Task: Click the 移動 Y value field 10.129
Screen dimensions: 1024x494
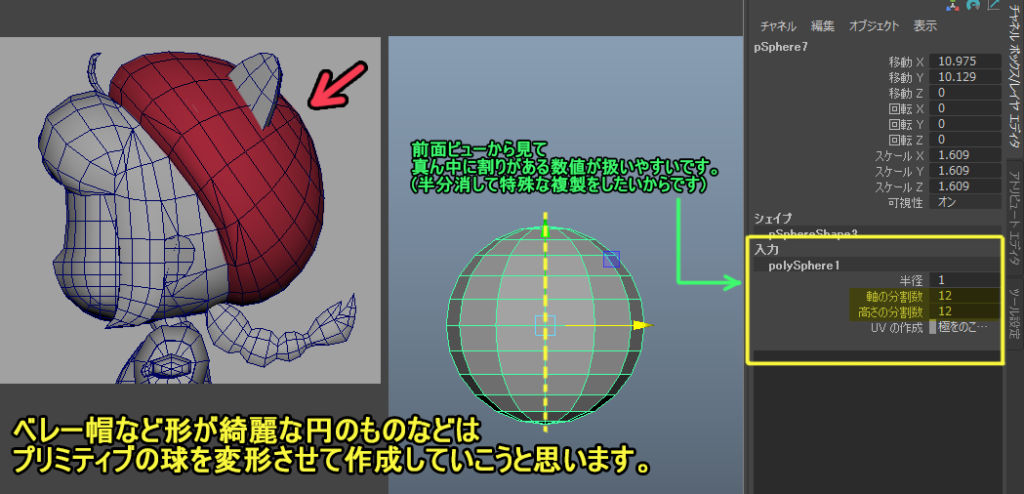Action: [965, 77]
